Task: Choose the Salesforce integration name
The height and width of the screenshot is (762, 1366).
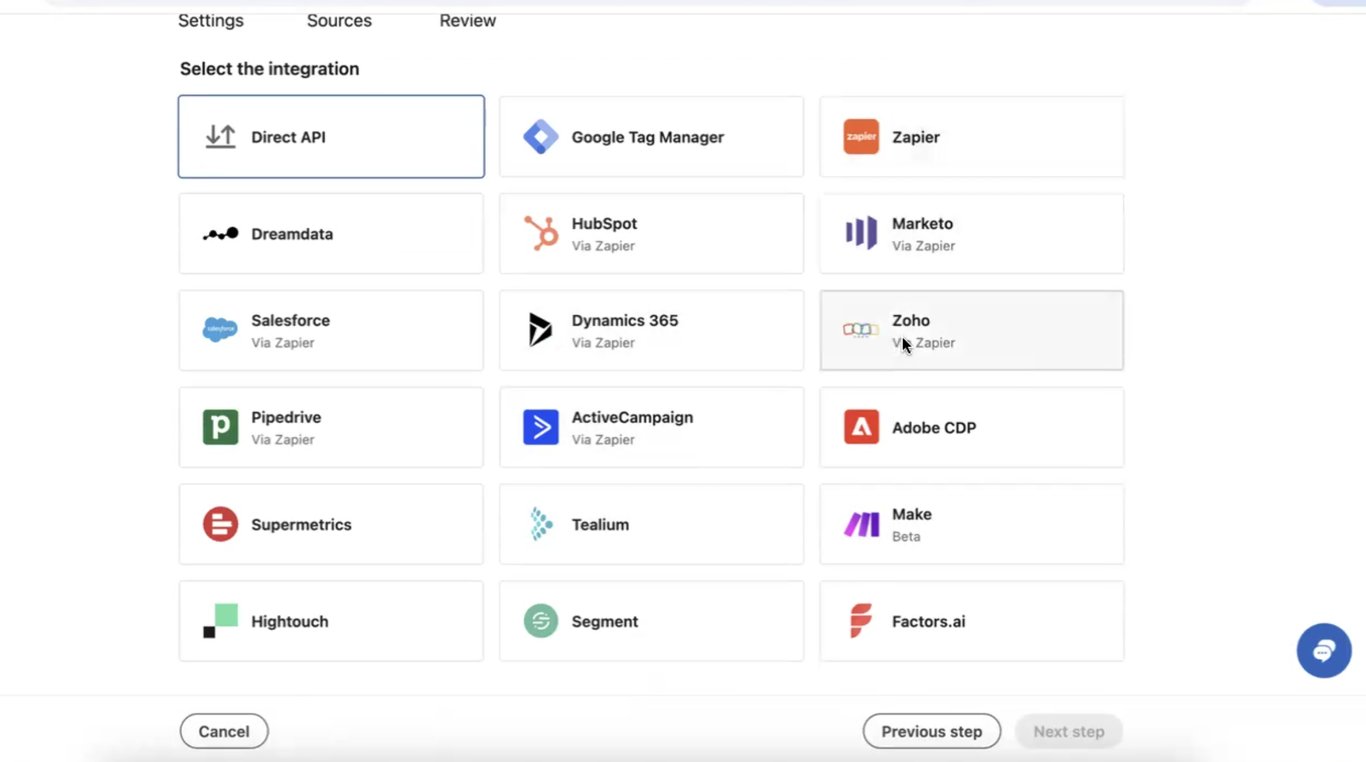Action: (x=290, y=321)
